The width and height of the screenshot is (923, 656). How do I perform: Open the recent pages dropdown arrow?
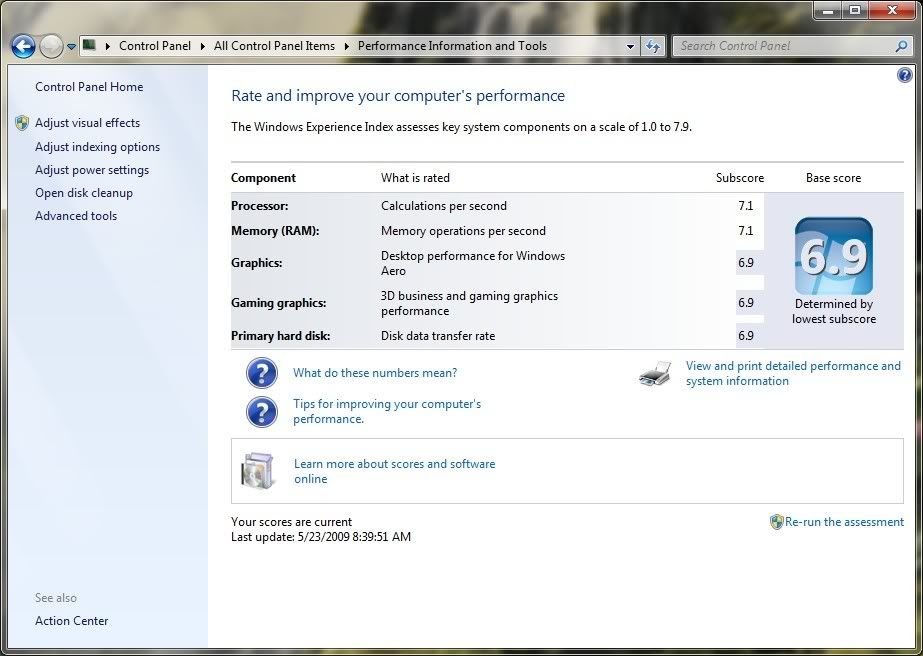(71, 47)
